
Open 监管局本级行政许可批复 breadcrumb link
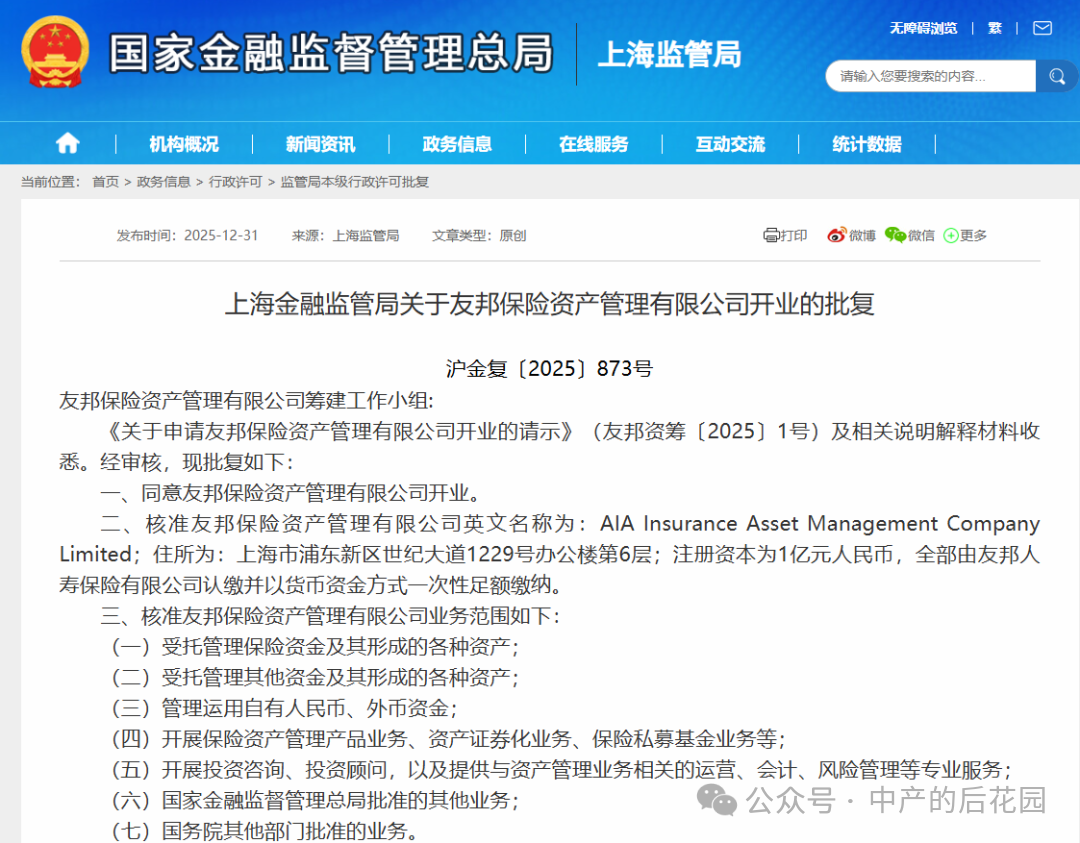coord(355,182)
